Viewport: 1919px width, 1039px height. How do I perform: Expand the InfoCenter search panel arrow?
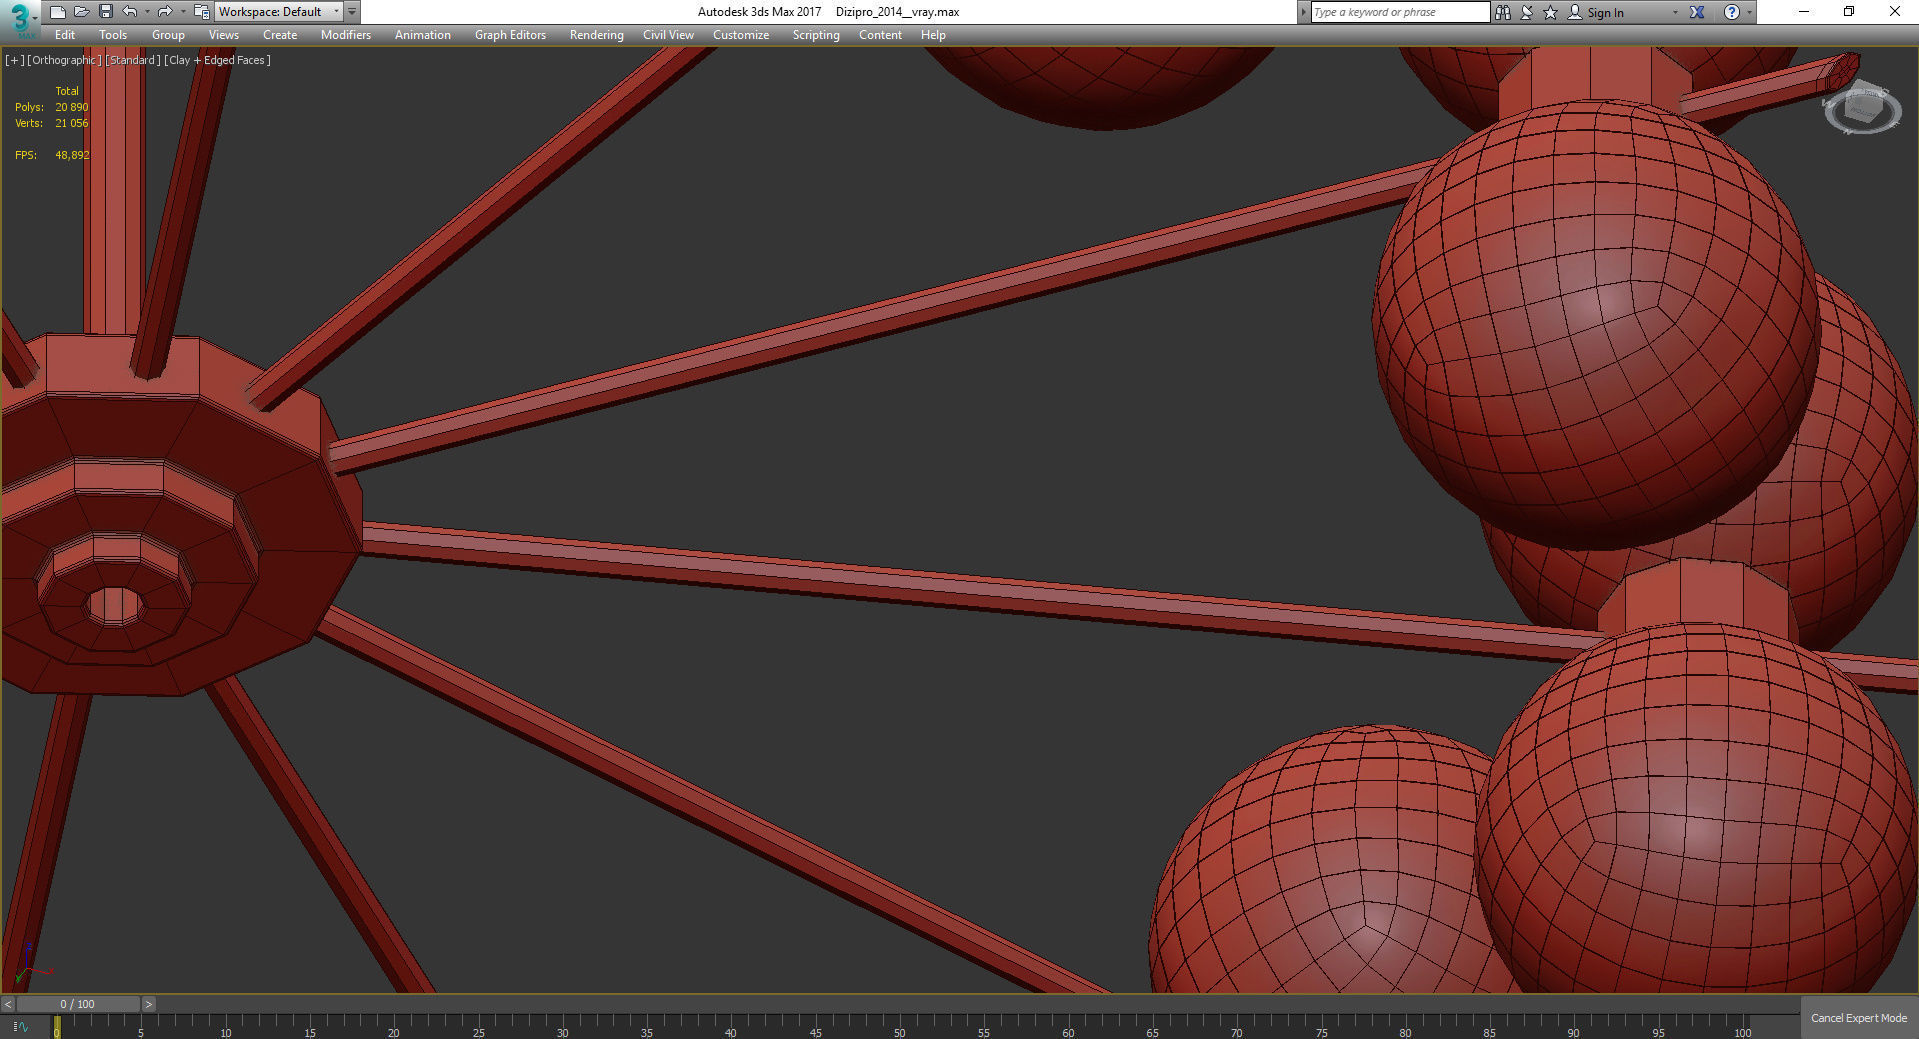[x=1303, y=12]
